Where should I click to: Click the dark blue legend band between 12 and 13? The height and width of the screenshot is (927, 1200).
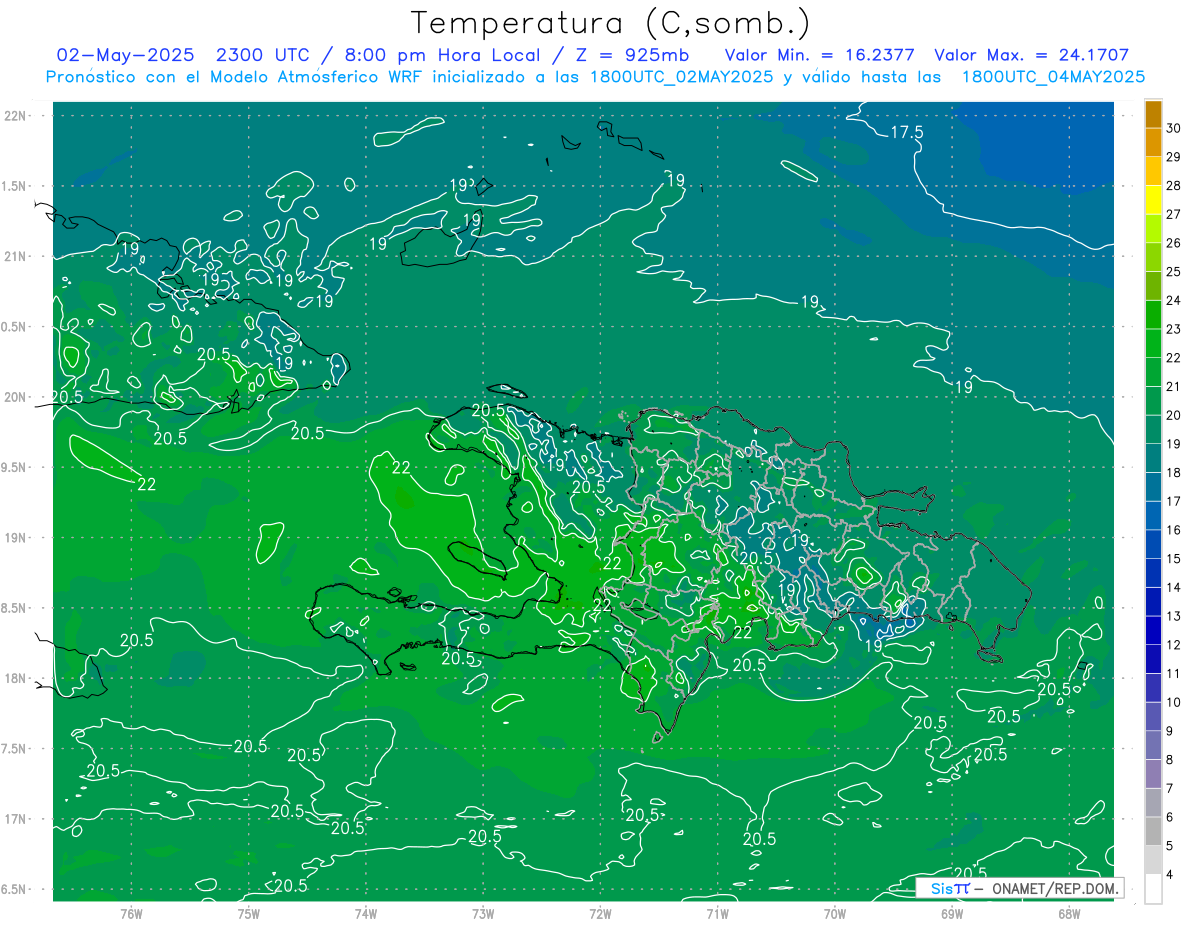1153,630
